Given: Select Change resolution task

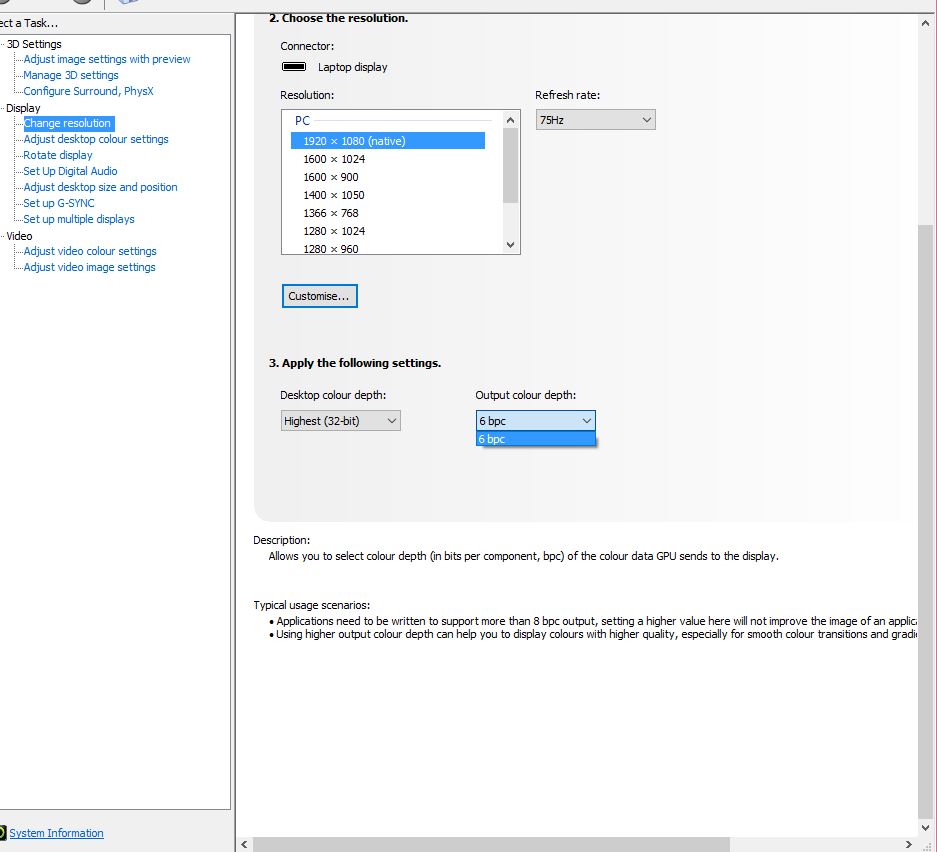Looking at the screenshot, I should [x=68, y=123].
